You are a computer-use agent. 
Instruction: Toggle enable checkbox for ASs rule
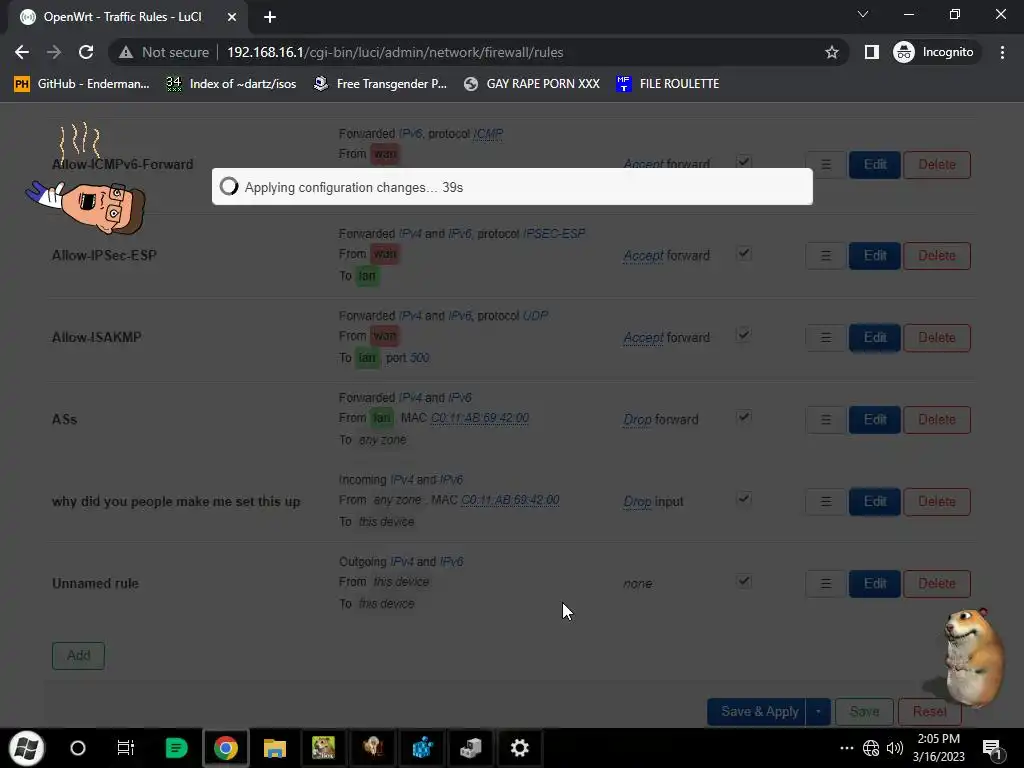744,417
